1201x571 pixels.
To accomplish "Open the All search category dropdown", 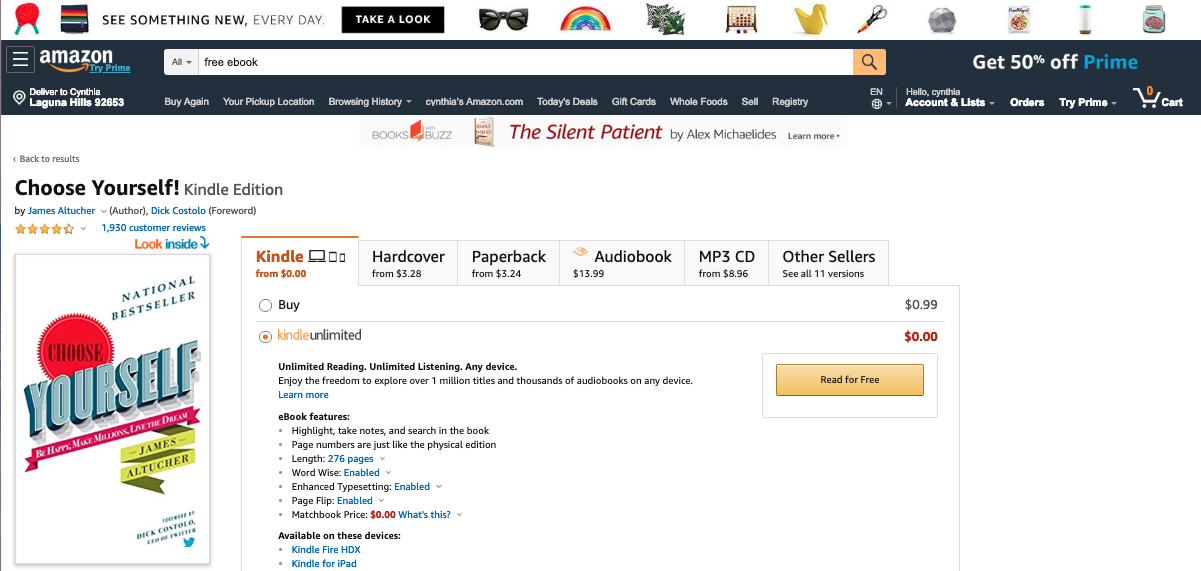I will click(x=181, y=62).
